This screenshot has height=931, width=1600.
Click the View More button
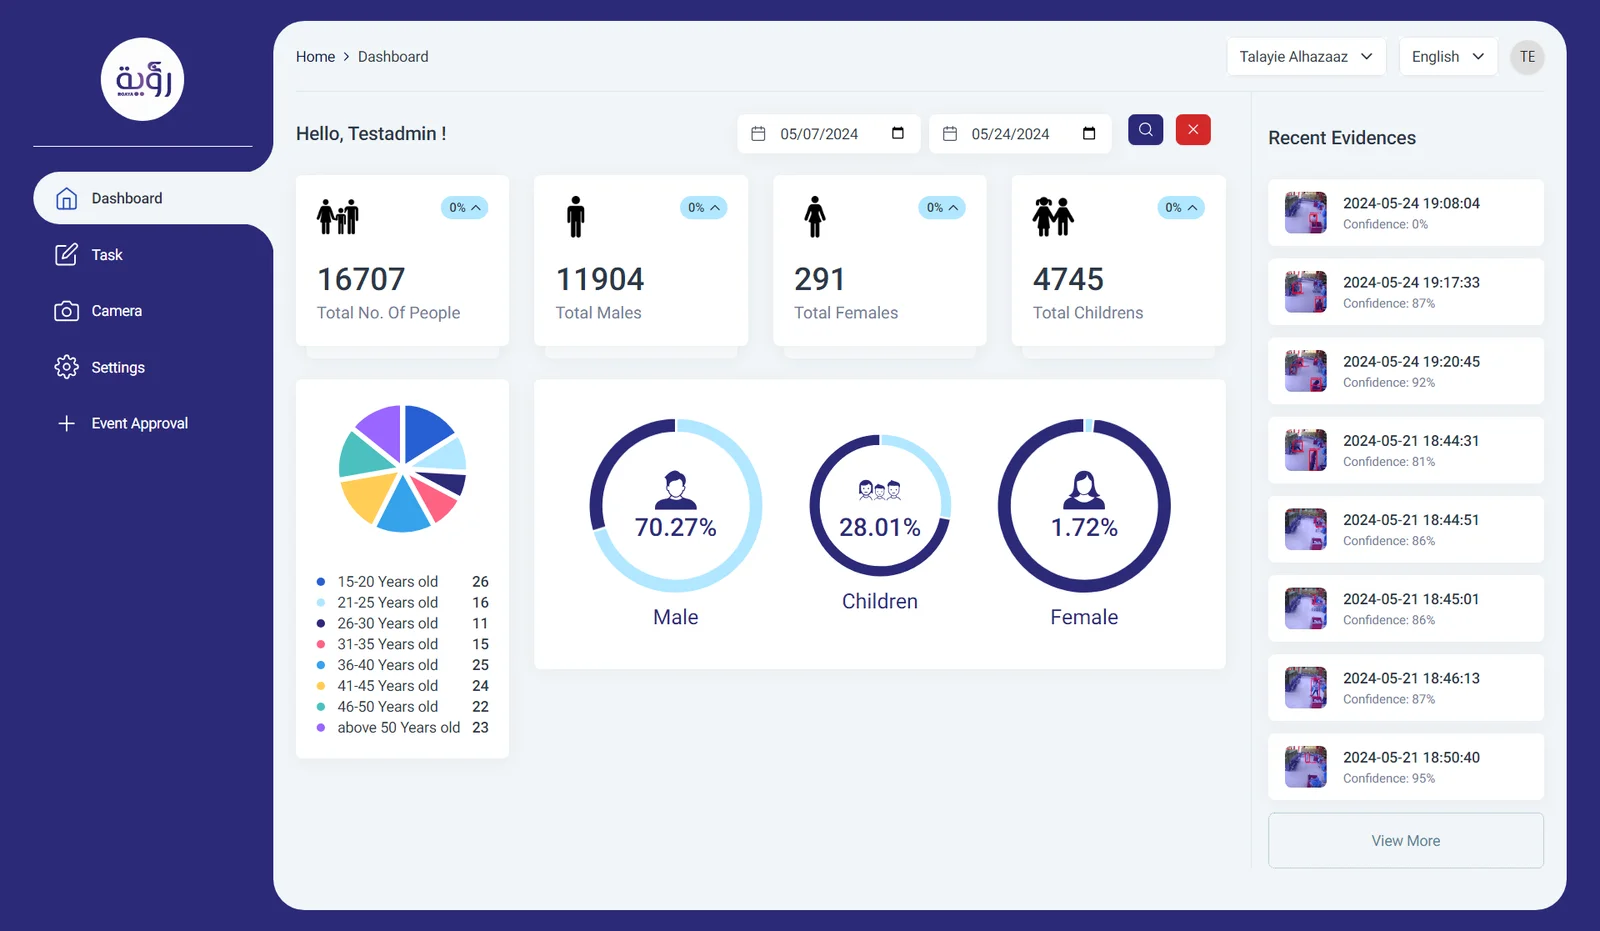[1406, 841]
